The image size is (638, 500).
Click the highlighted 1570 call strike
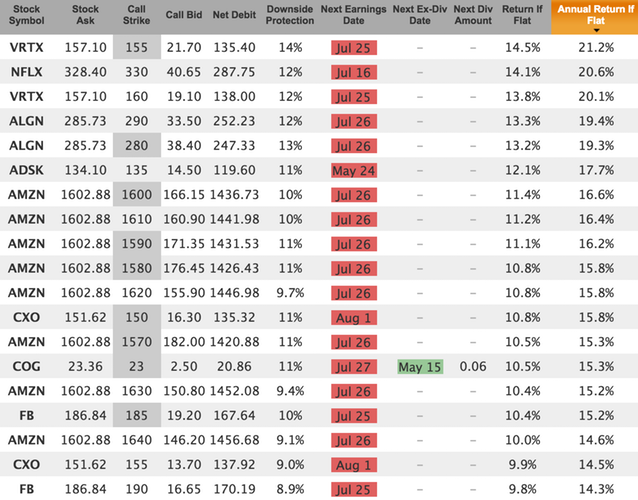click(137, 342)
